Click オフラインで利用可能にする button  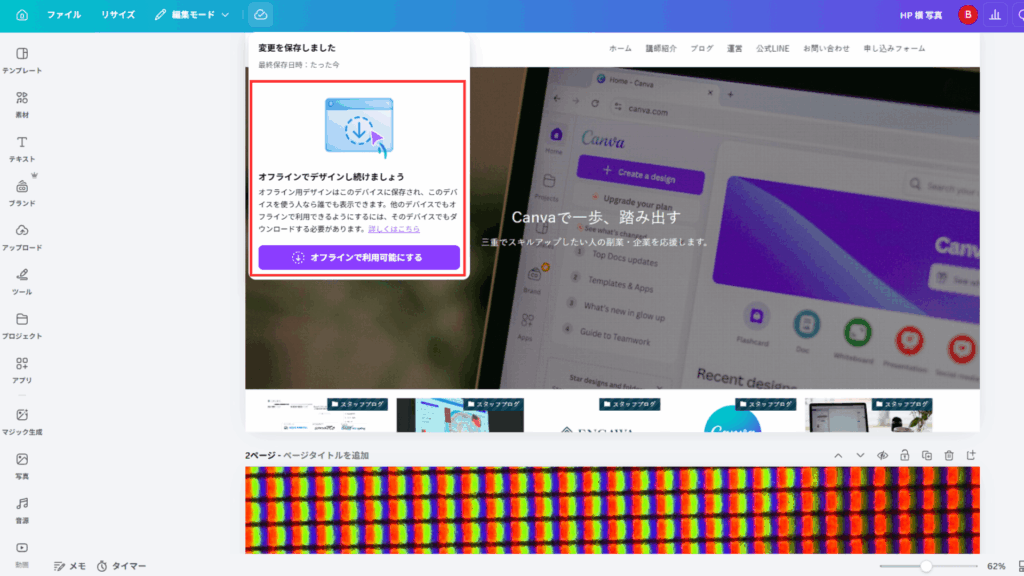[x=359, y=258]
